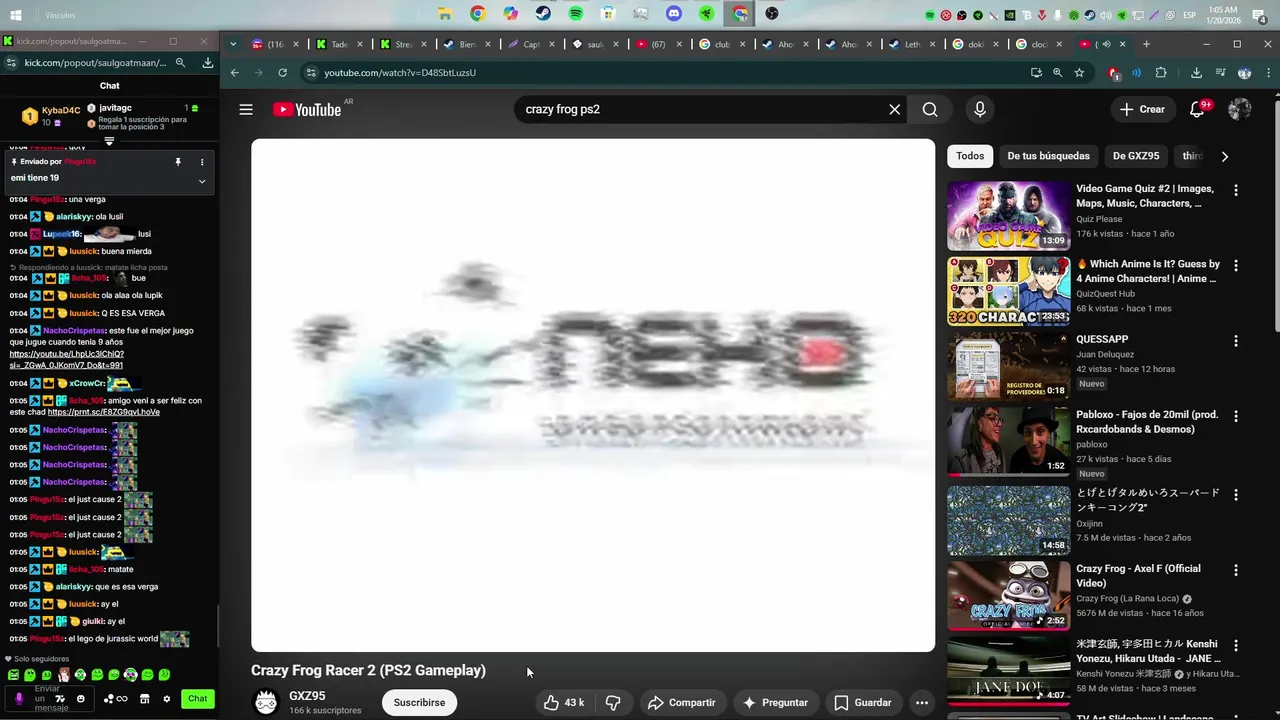Show more filter chips with the arrow
The height and width of the screenshot is (720, 1280).
click(x=1224, y=156)
